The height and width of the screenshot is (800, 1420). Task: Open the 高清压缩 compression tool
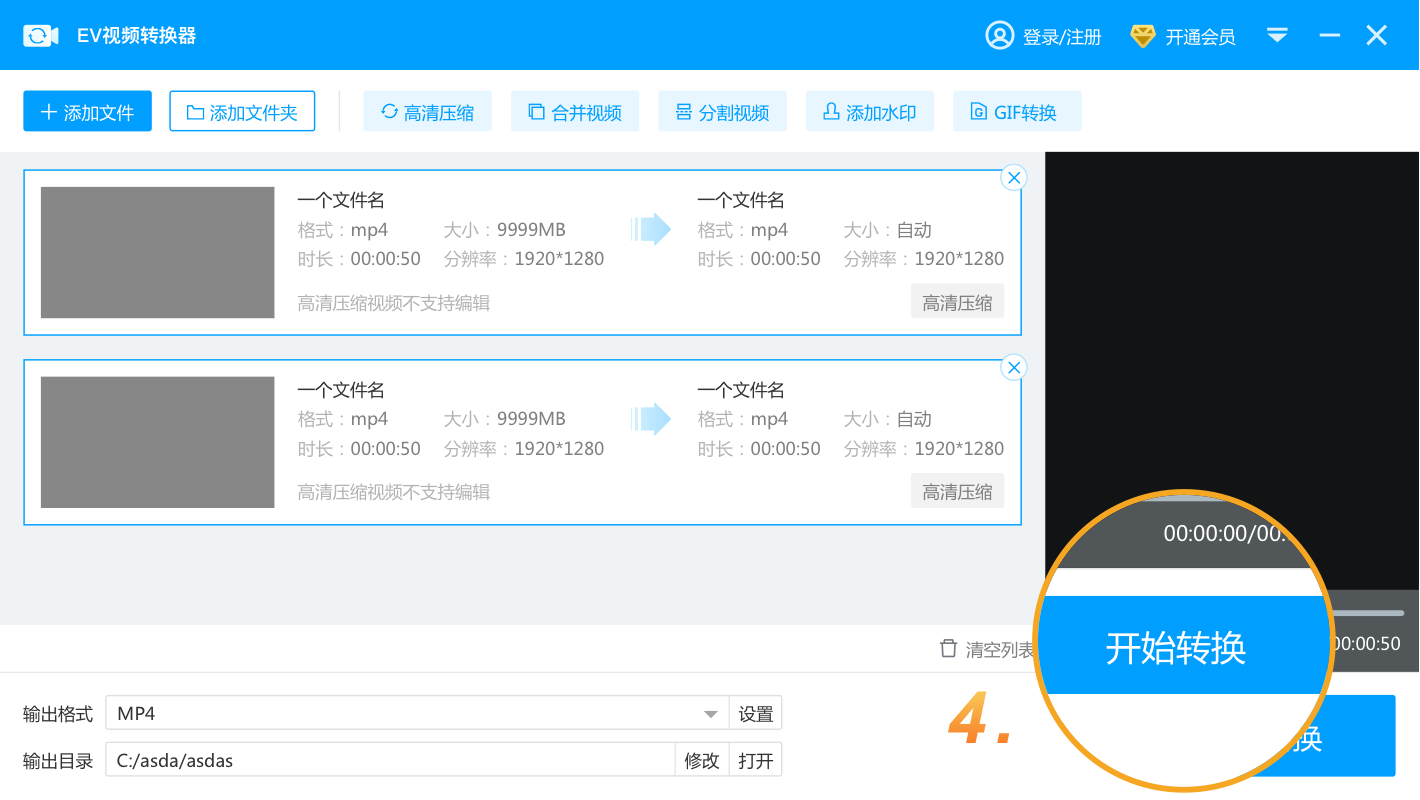(x=427, y=111)
